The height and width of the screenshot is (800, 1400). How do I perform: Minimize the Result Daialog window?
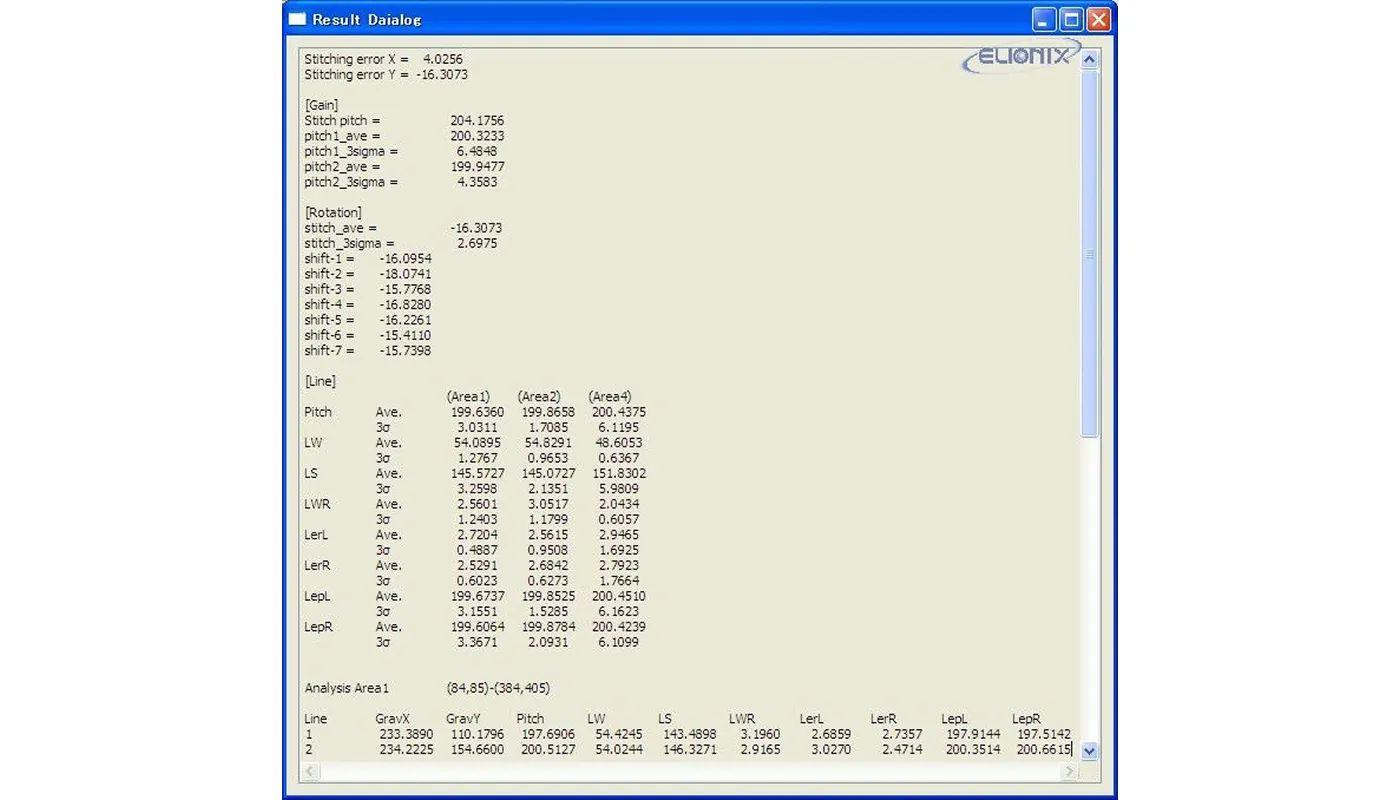(x=1044, y=19)
